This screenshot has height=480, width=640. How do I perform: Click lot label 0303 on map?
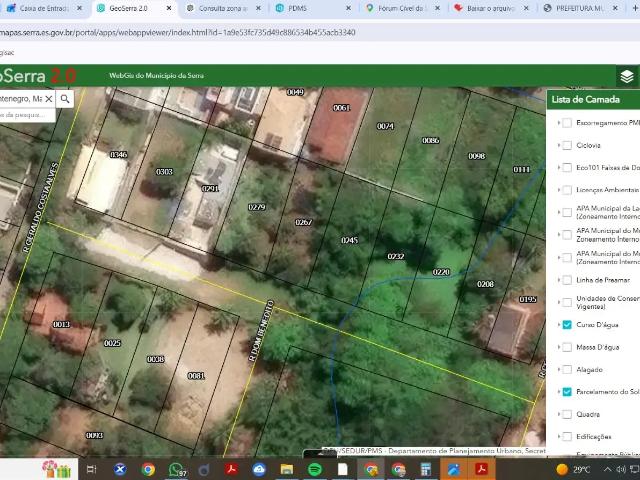click(x=164, y=172)
